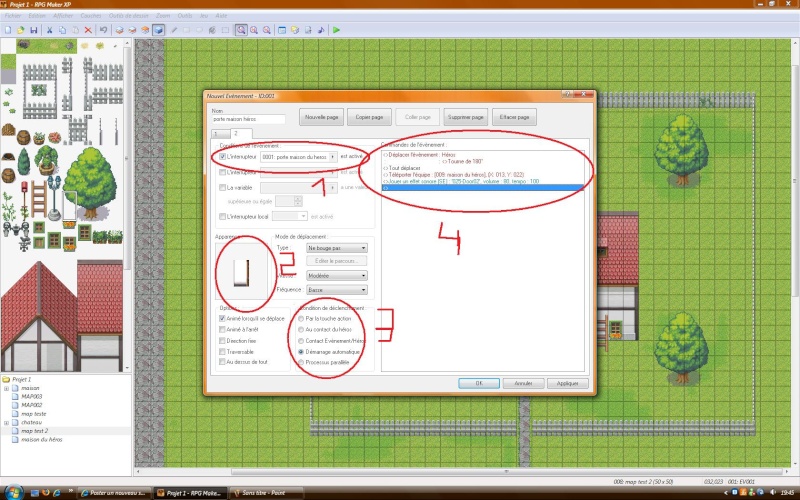Image resolution: width=800 pixels, height=500 pixels.
Task: Click the New Project toolbar icon
Action: click(x=8, y=30)
